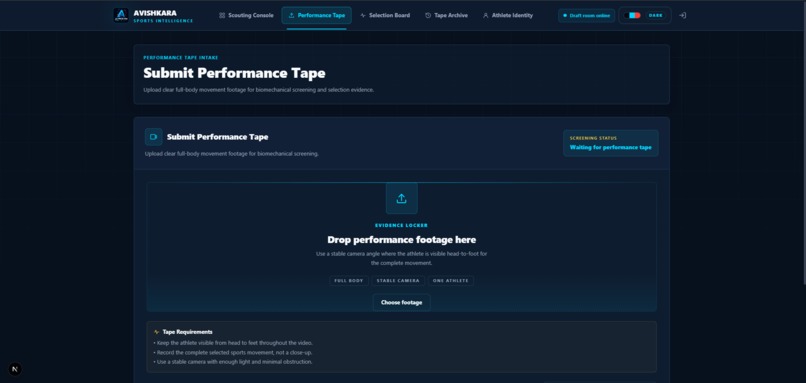Image resolution: width=806 pixels, height=383 pixels.
Task: Click the sign out icon
Action: click(683, 15)
